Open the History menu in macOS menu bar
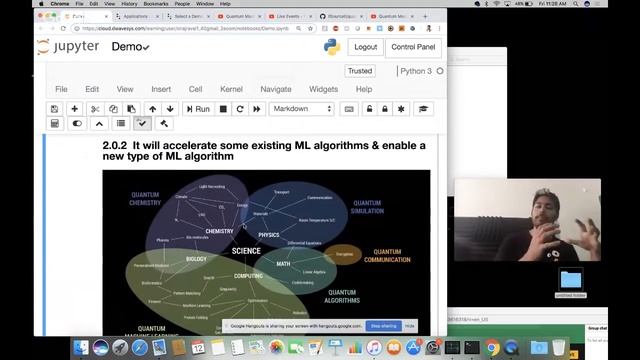Image resolution: width=640 pixels, height=360 pixels. point(129,4)
